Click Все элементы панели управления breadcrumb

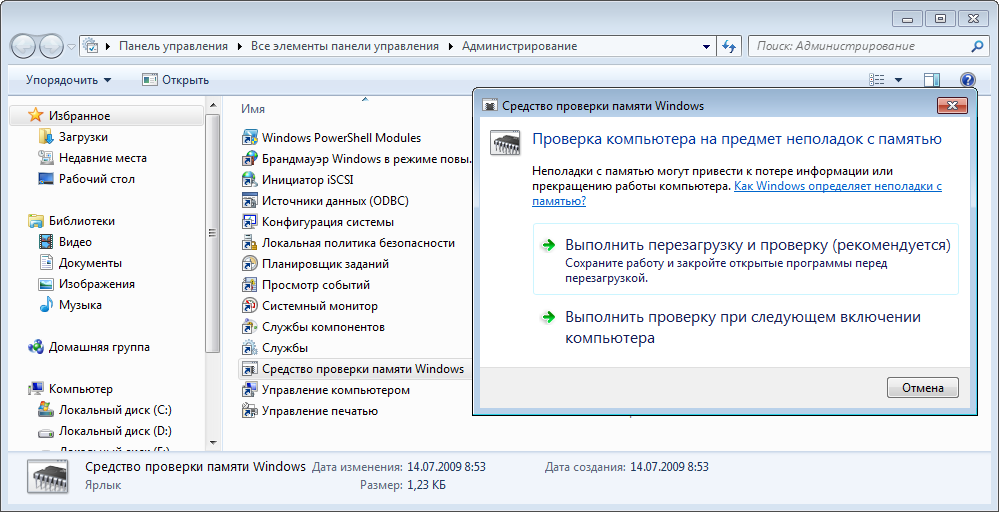[x=345, y=46]
